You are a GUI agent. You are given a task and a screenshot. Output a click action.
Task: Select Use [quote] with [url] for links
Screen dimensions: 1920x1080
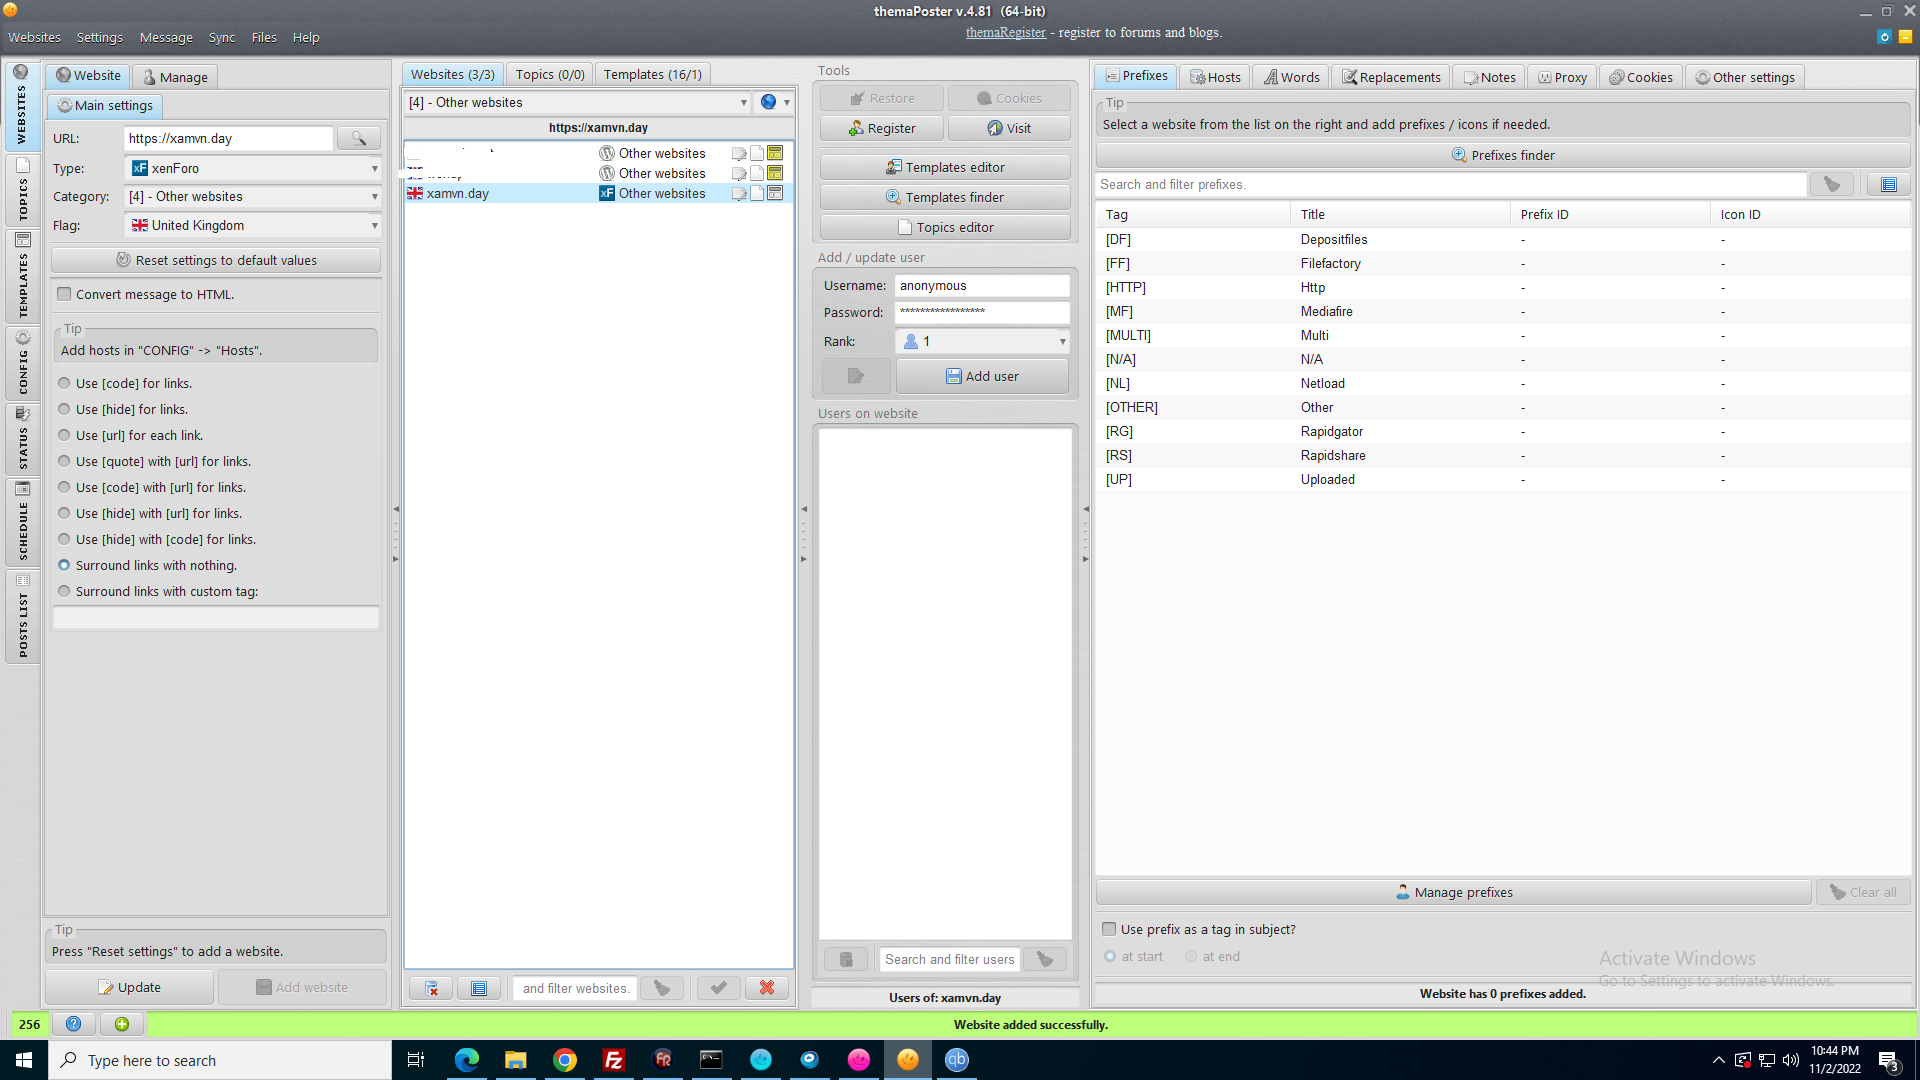point(64,461)
